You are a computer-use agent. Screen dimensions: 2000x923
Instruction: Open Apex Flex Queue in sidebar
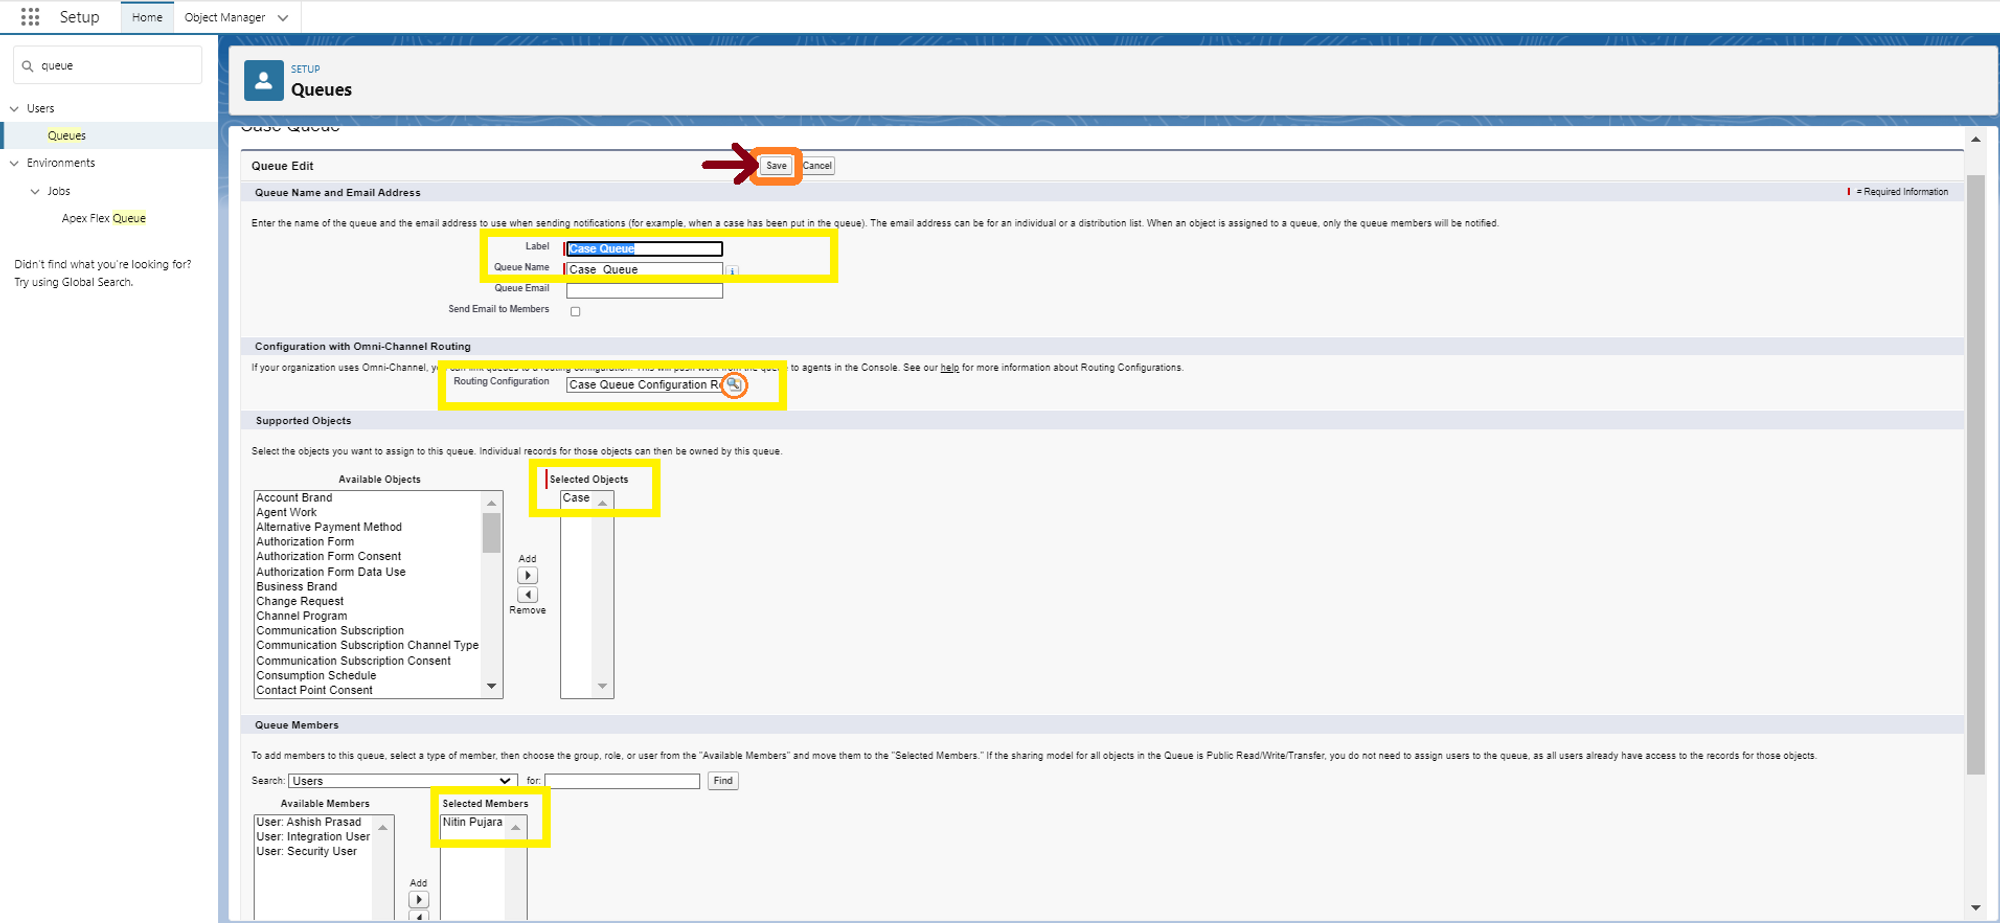pos(104,218)
